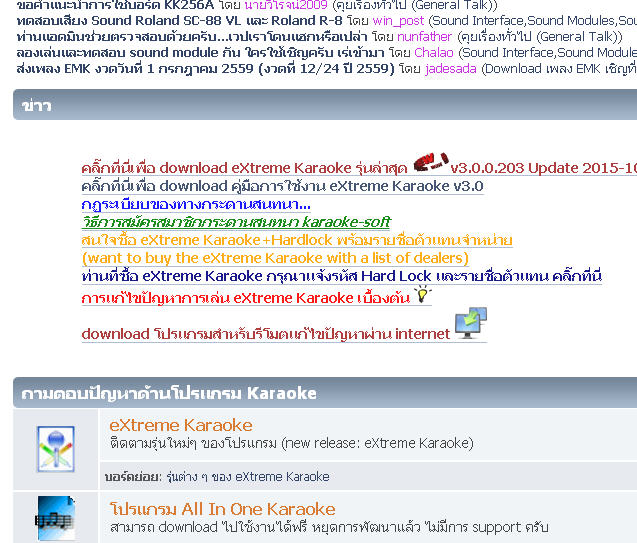Open the โปรแกรม All In One Karaoke board

pos(223,509)
